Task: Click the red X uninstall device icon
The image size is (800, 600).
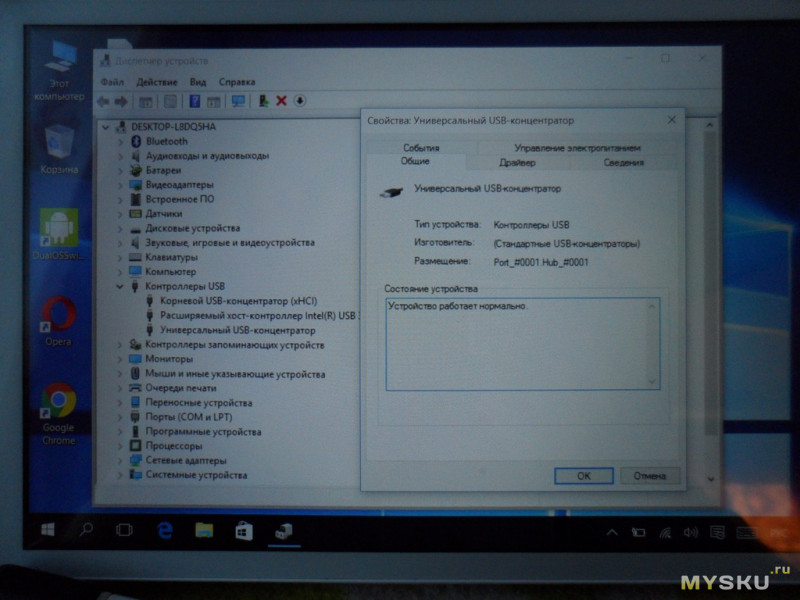Action: pos(281,101)
